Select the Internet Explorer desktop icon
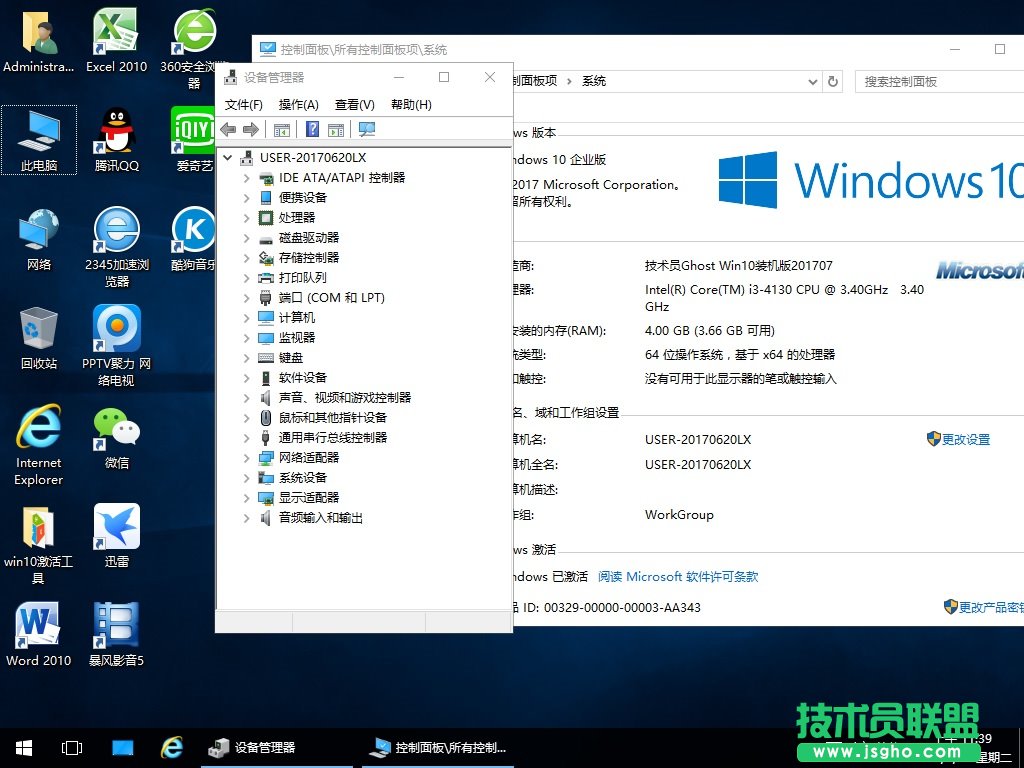The height and width of the screenshot is (768, 1024). click(x=39, y=445)
